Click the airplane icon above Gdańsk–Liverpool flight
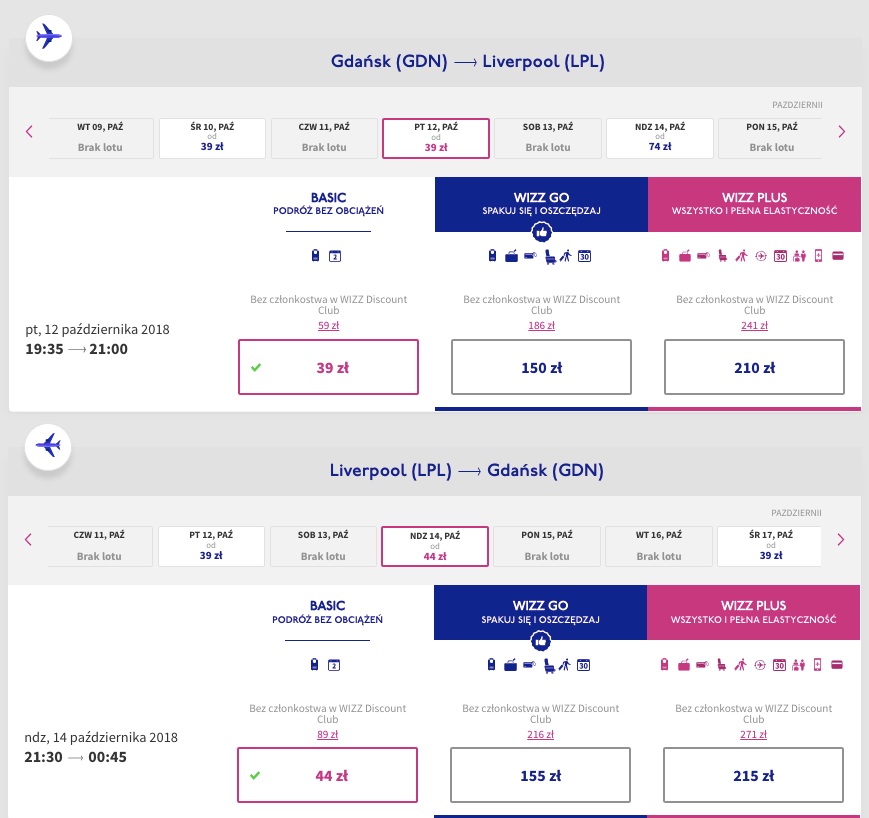 tap(48, 37)
